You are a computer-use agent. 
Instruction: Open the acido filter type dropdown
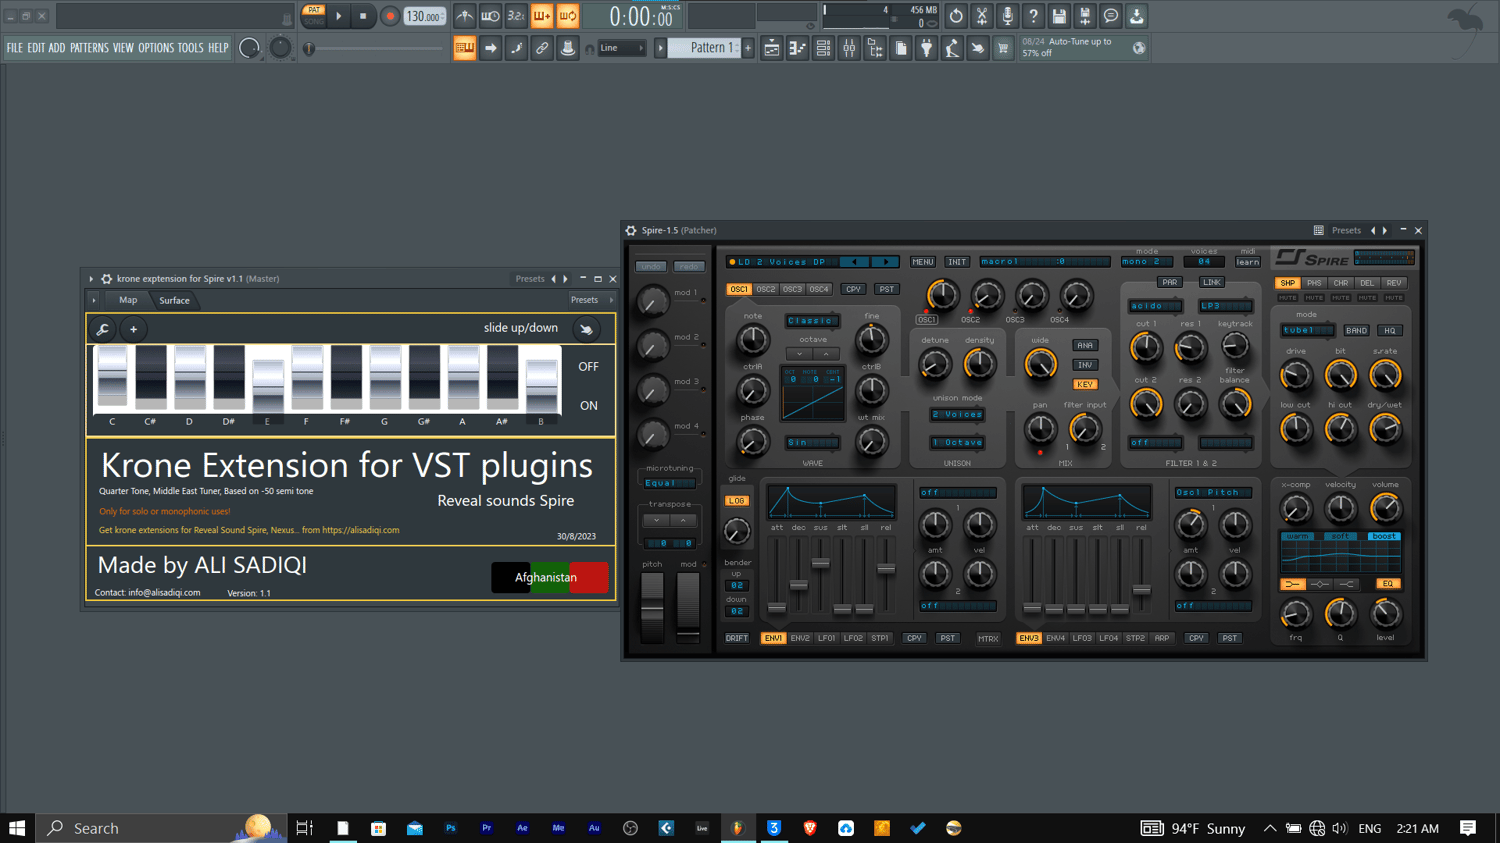click(x=1155, y=306)
